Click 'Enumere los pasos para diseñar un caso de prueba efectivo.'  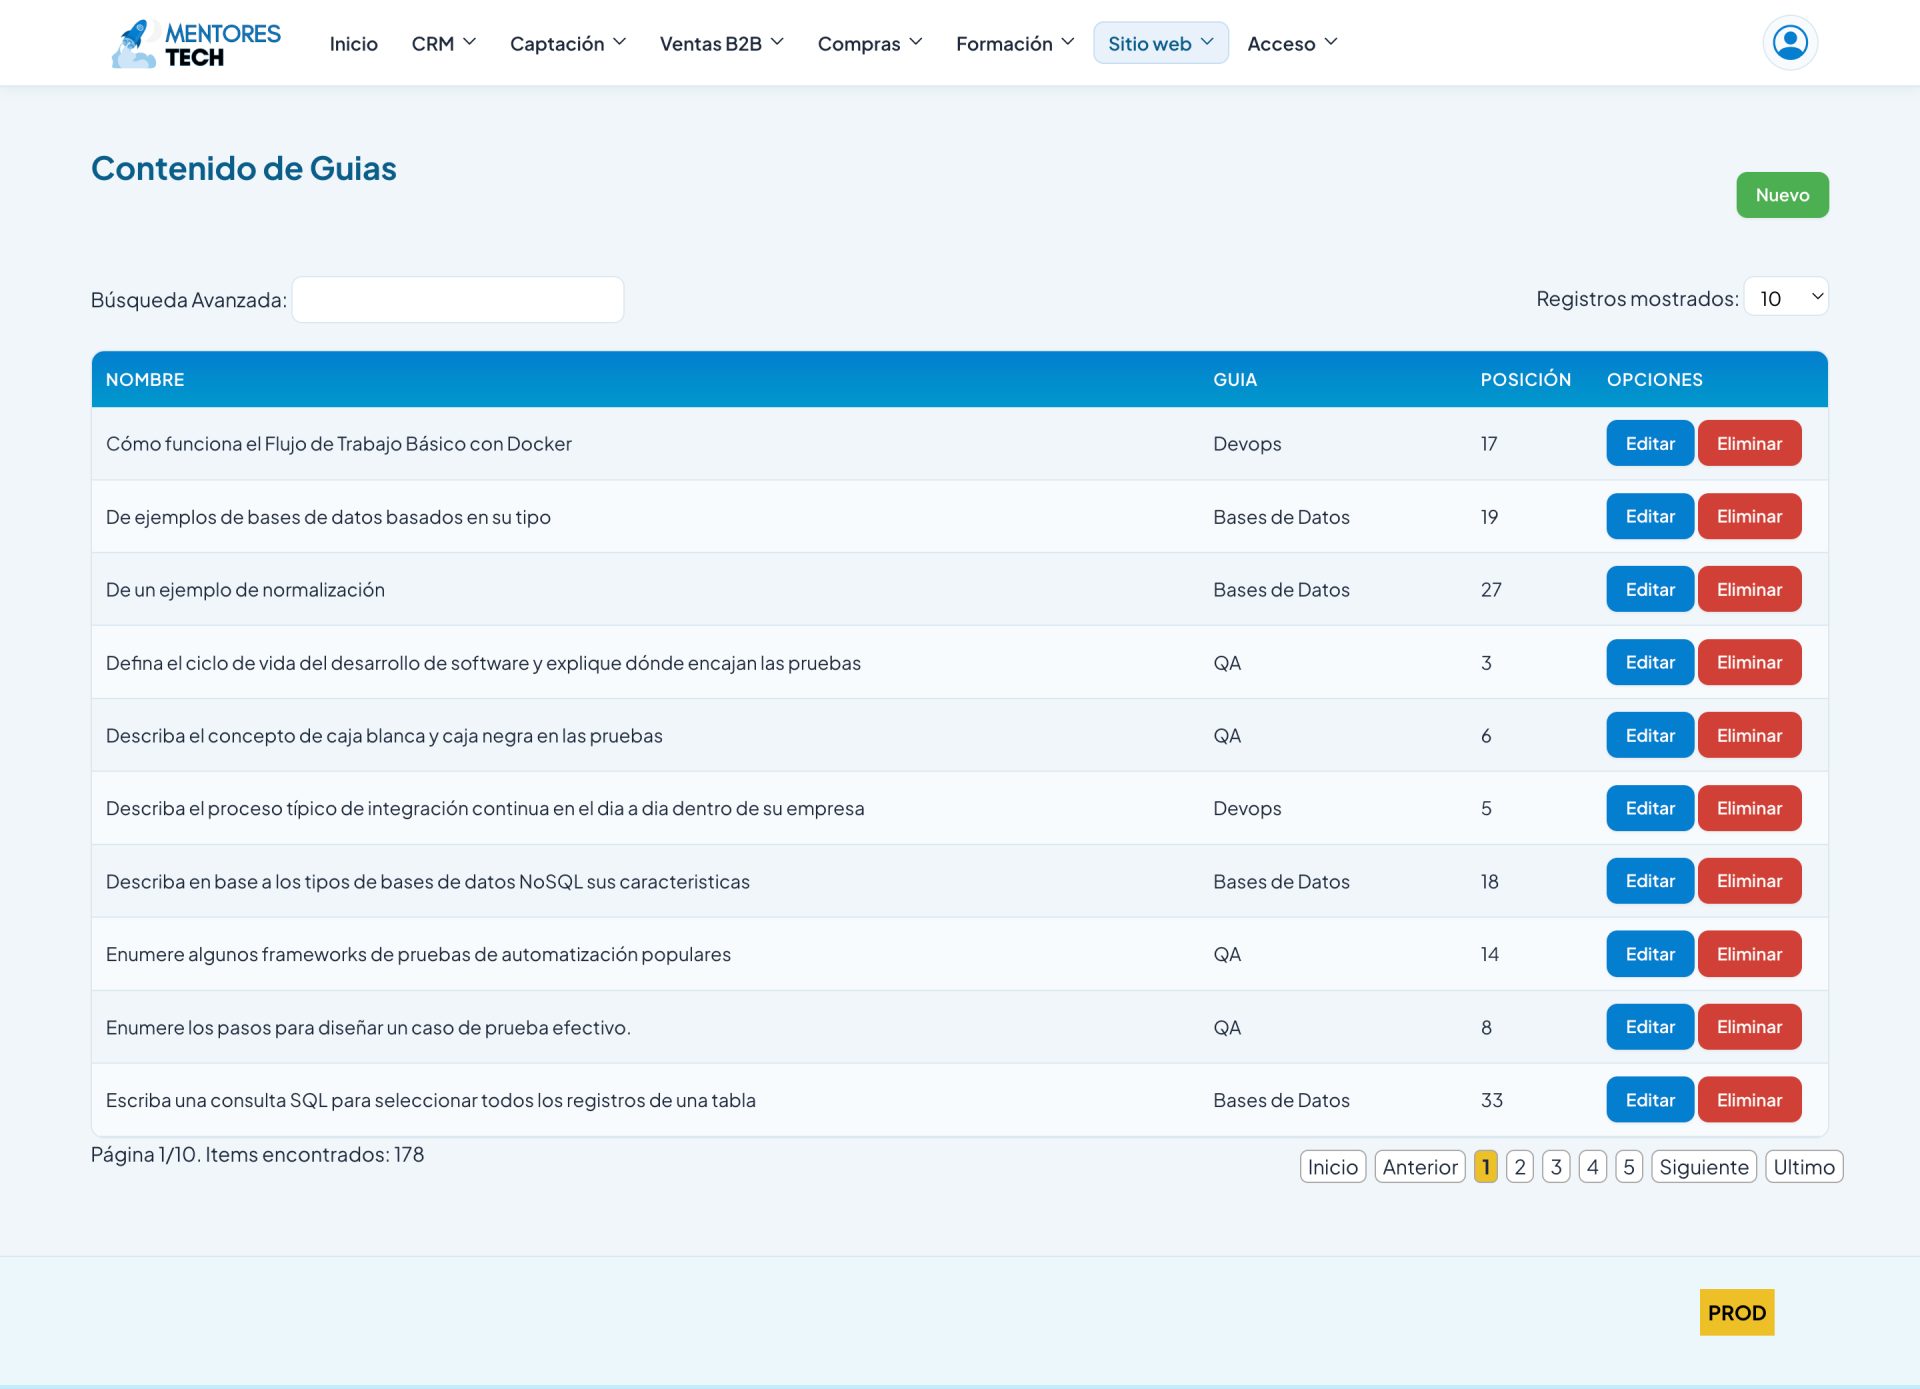(368, 1028)
